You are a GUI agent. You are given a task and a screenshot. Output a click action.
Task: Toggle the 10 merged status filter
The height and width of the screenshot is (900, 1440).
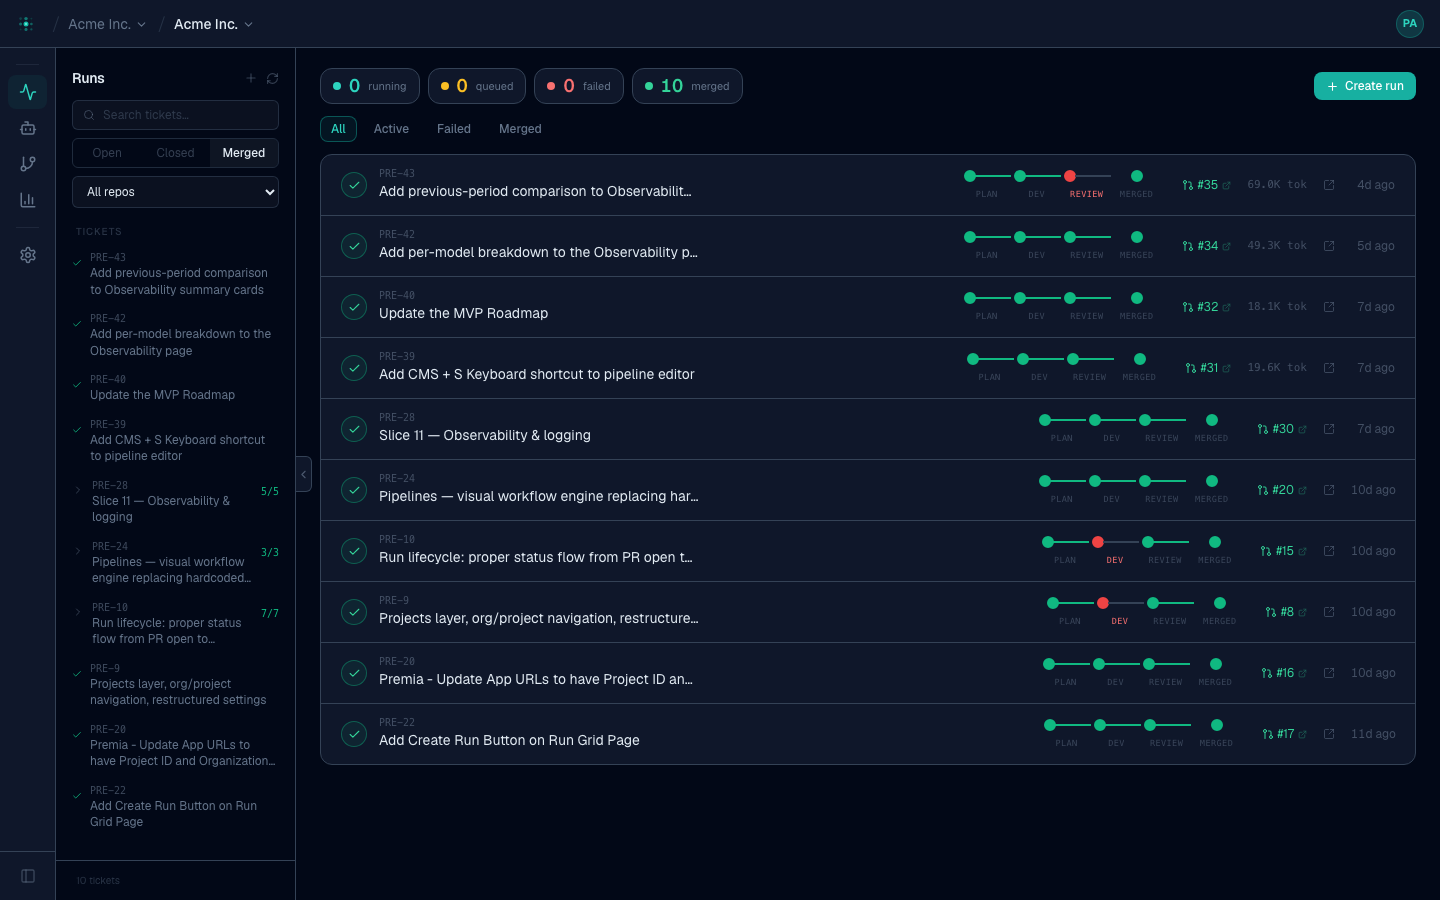pyautogui.click(x=687, y=86)
